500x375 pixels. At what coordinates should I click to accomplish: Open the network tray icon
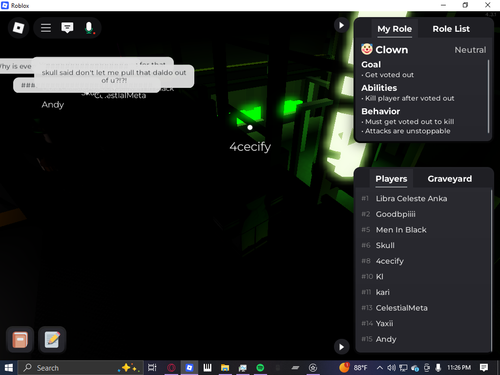coord(403,368)
